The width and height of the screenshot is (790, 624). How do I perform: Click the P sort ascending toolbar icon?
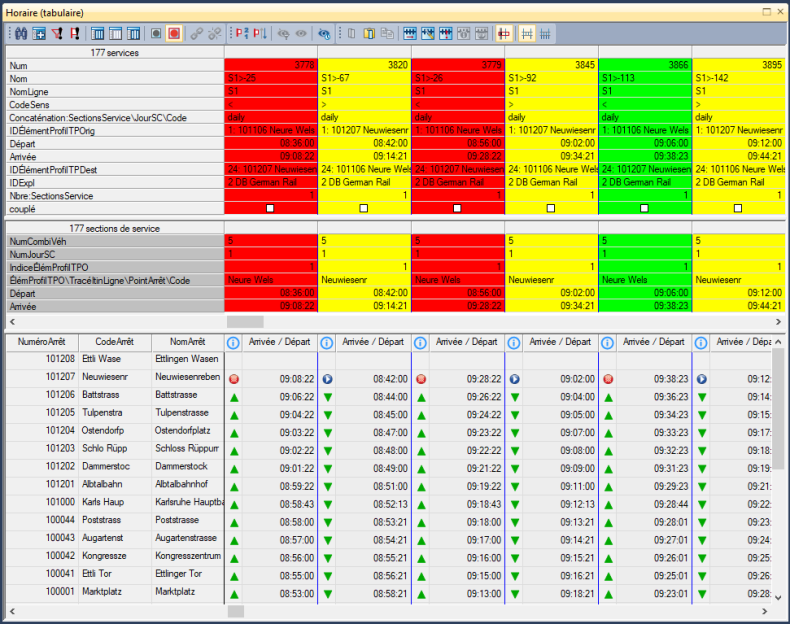(241, 33)
